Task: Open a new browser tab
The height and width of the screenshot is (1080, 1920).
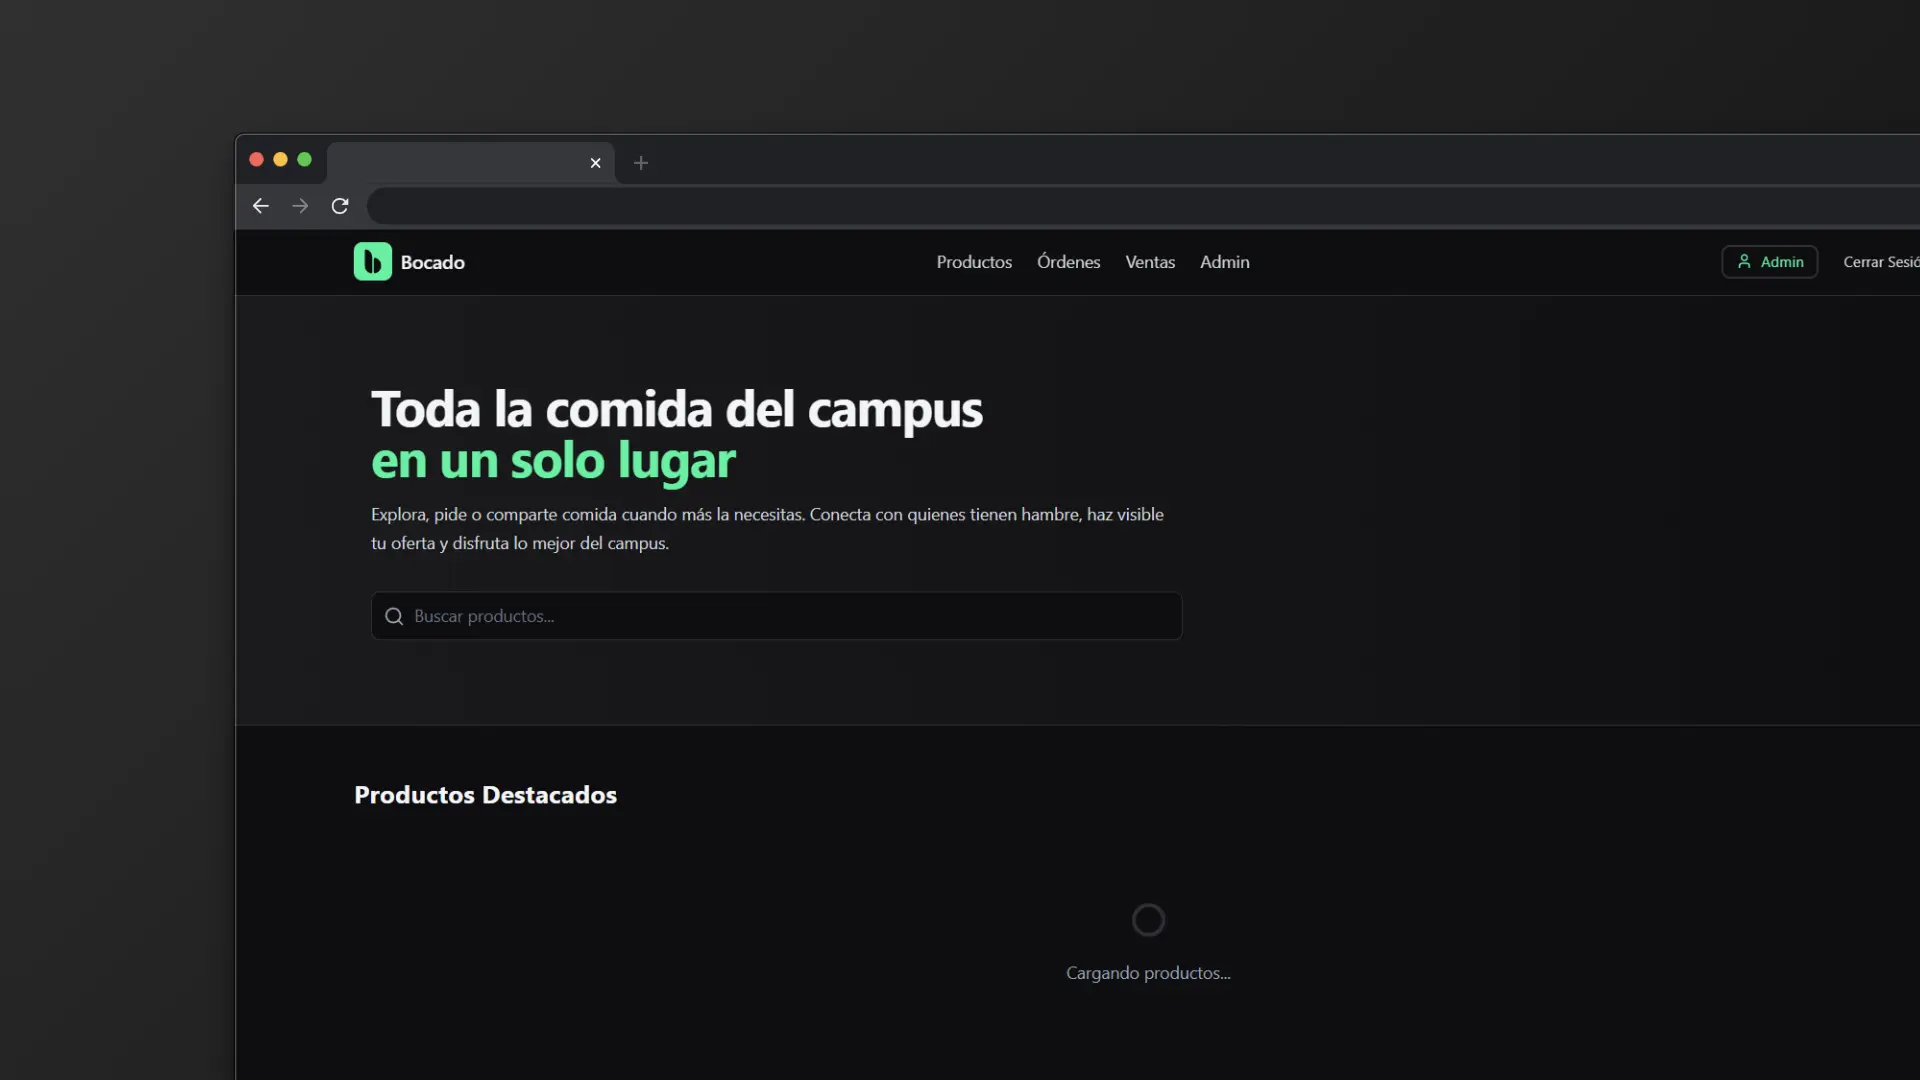Action: [641, 163]
